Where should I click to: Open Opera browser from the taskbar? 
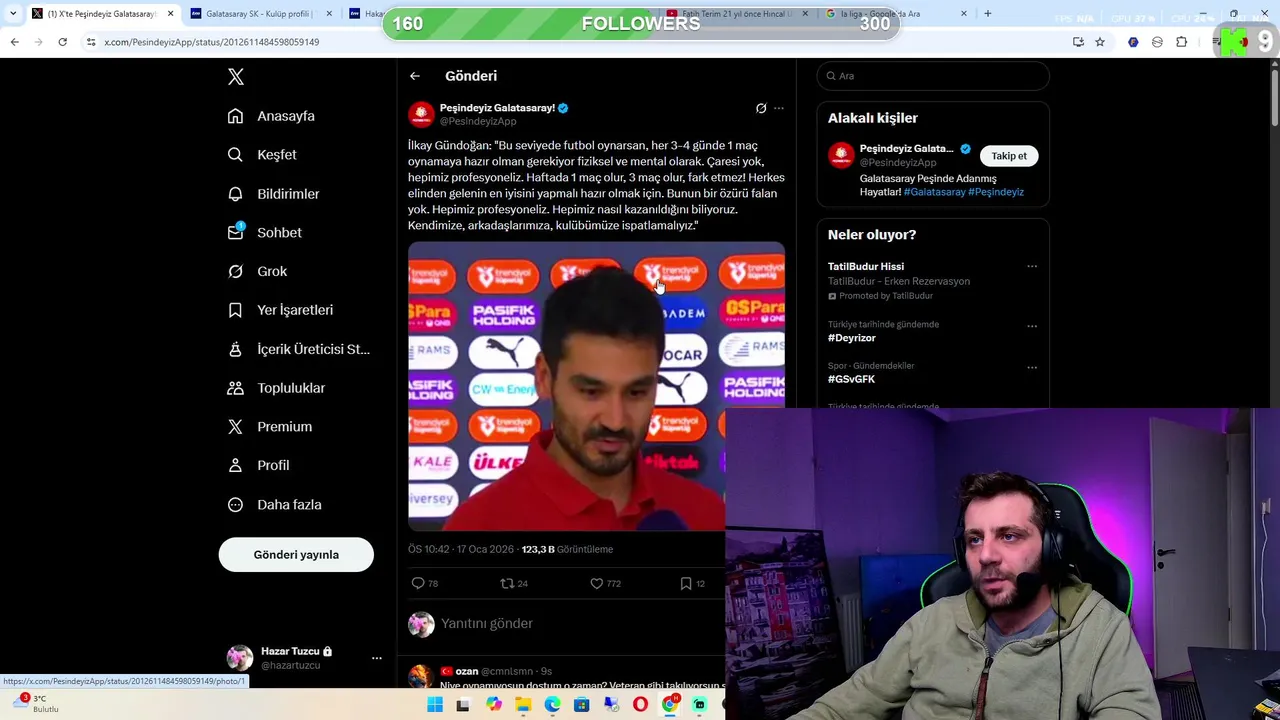coord(640,705)
